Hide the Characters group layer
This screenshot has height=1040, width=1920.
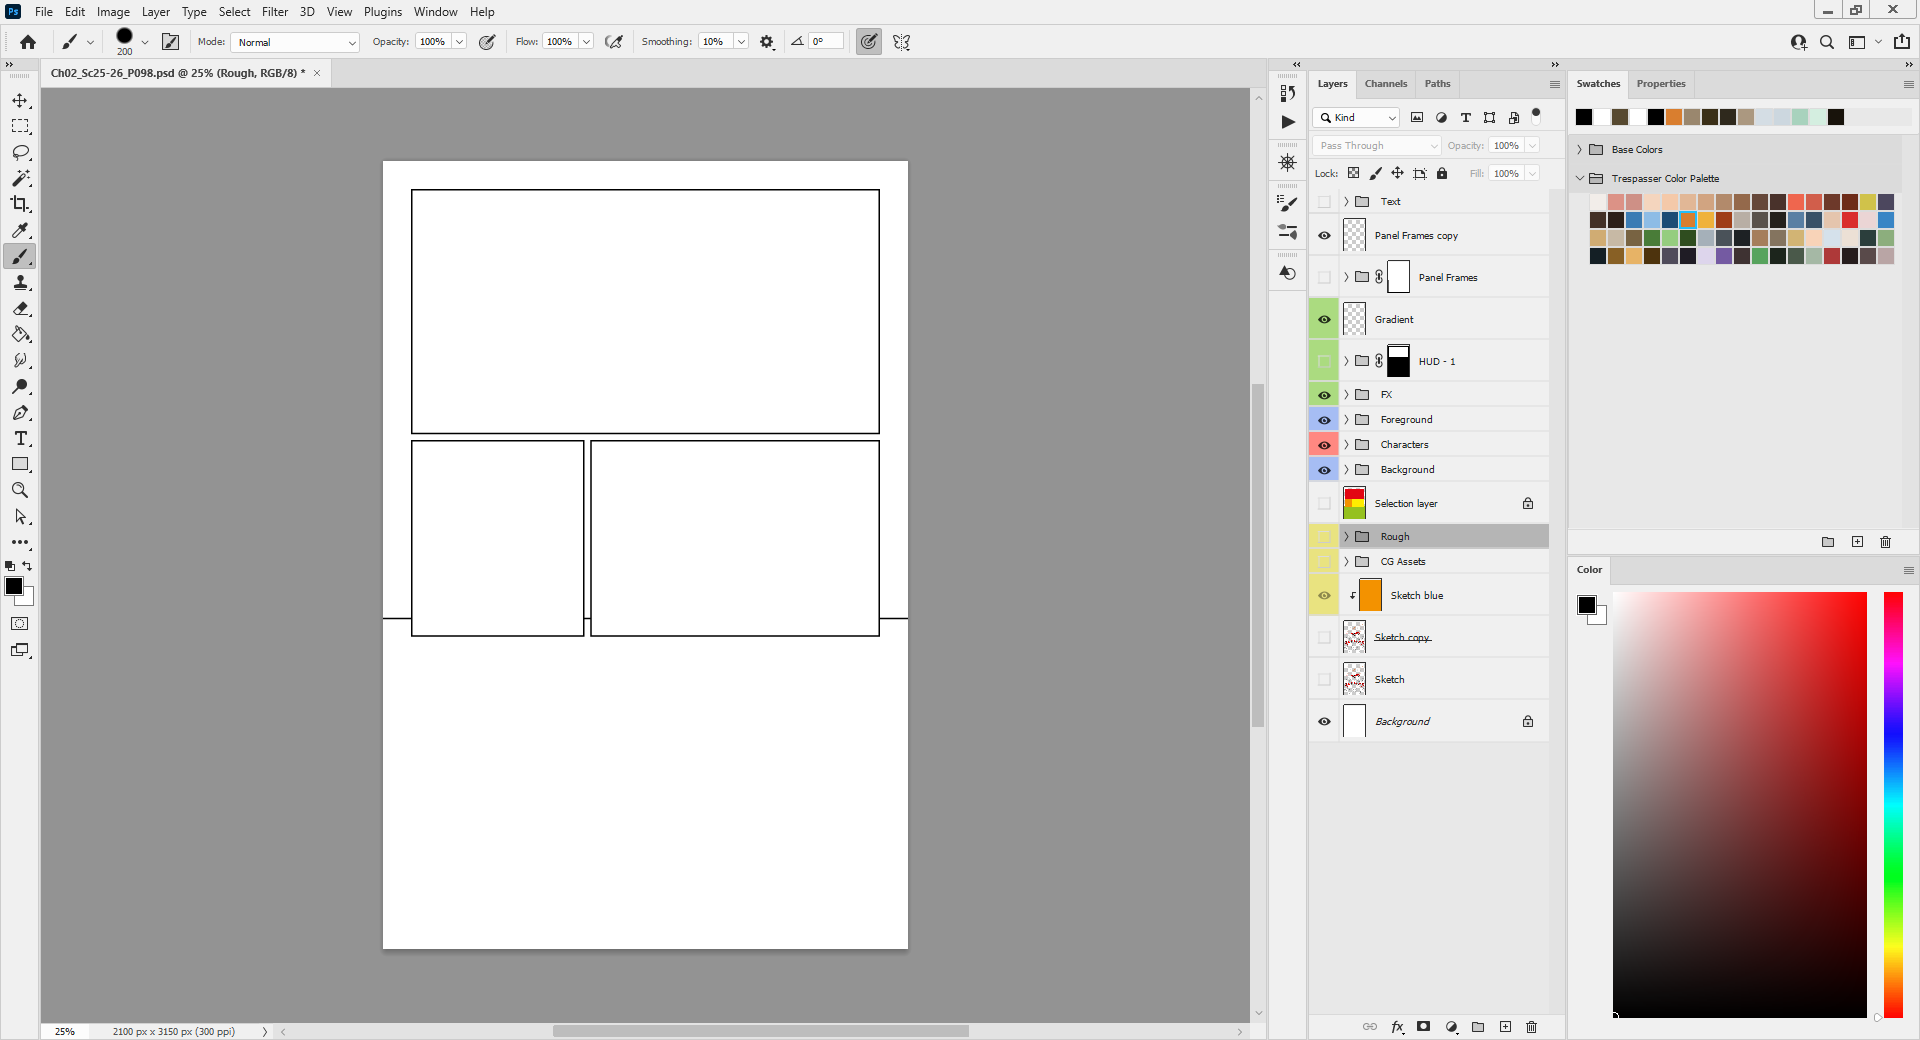tap(1324, 445)
